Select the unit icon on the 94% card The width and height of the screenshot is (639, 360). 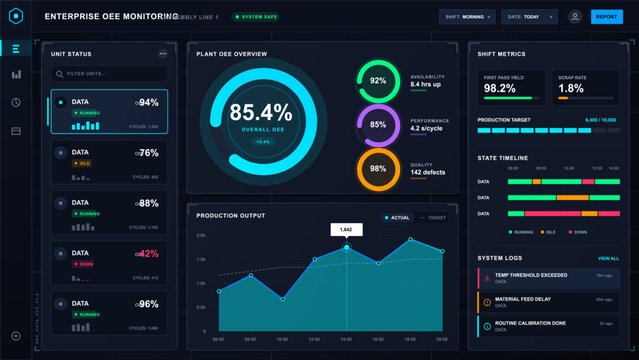(61, 102)
